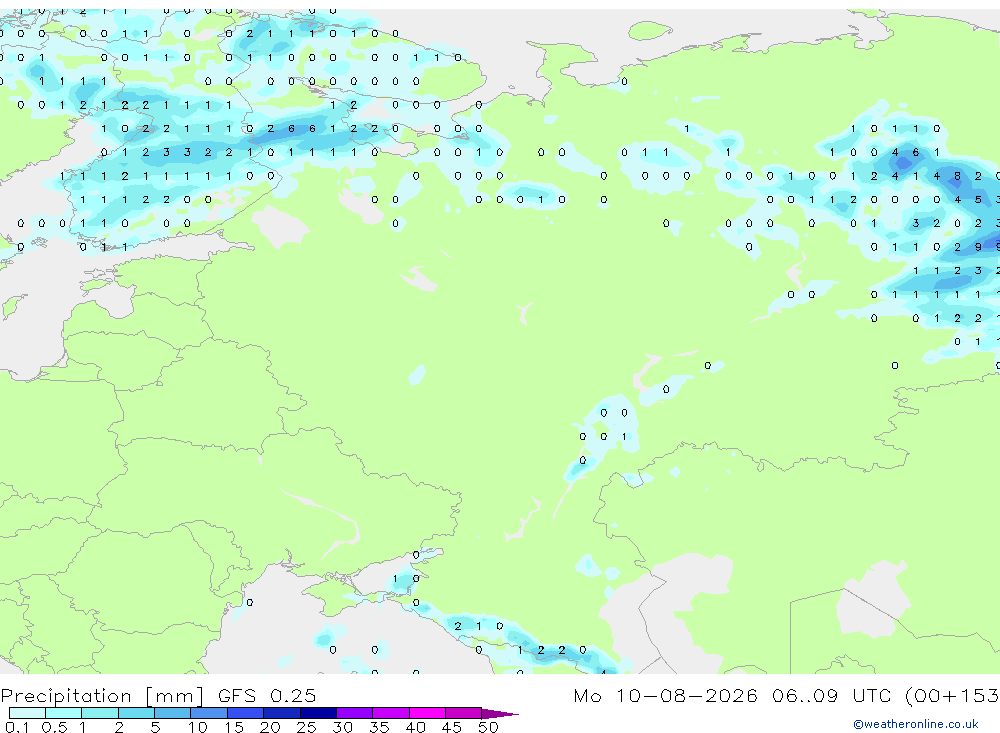Screen dimensions: 1000x733
Task: Click the '30' legend scale label
Action: point(342,727)
